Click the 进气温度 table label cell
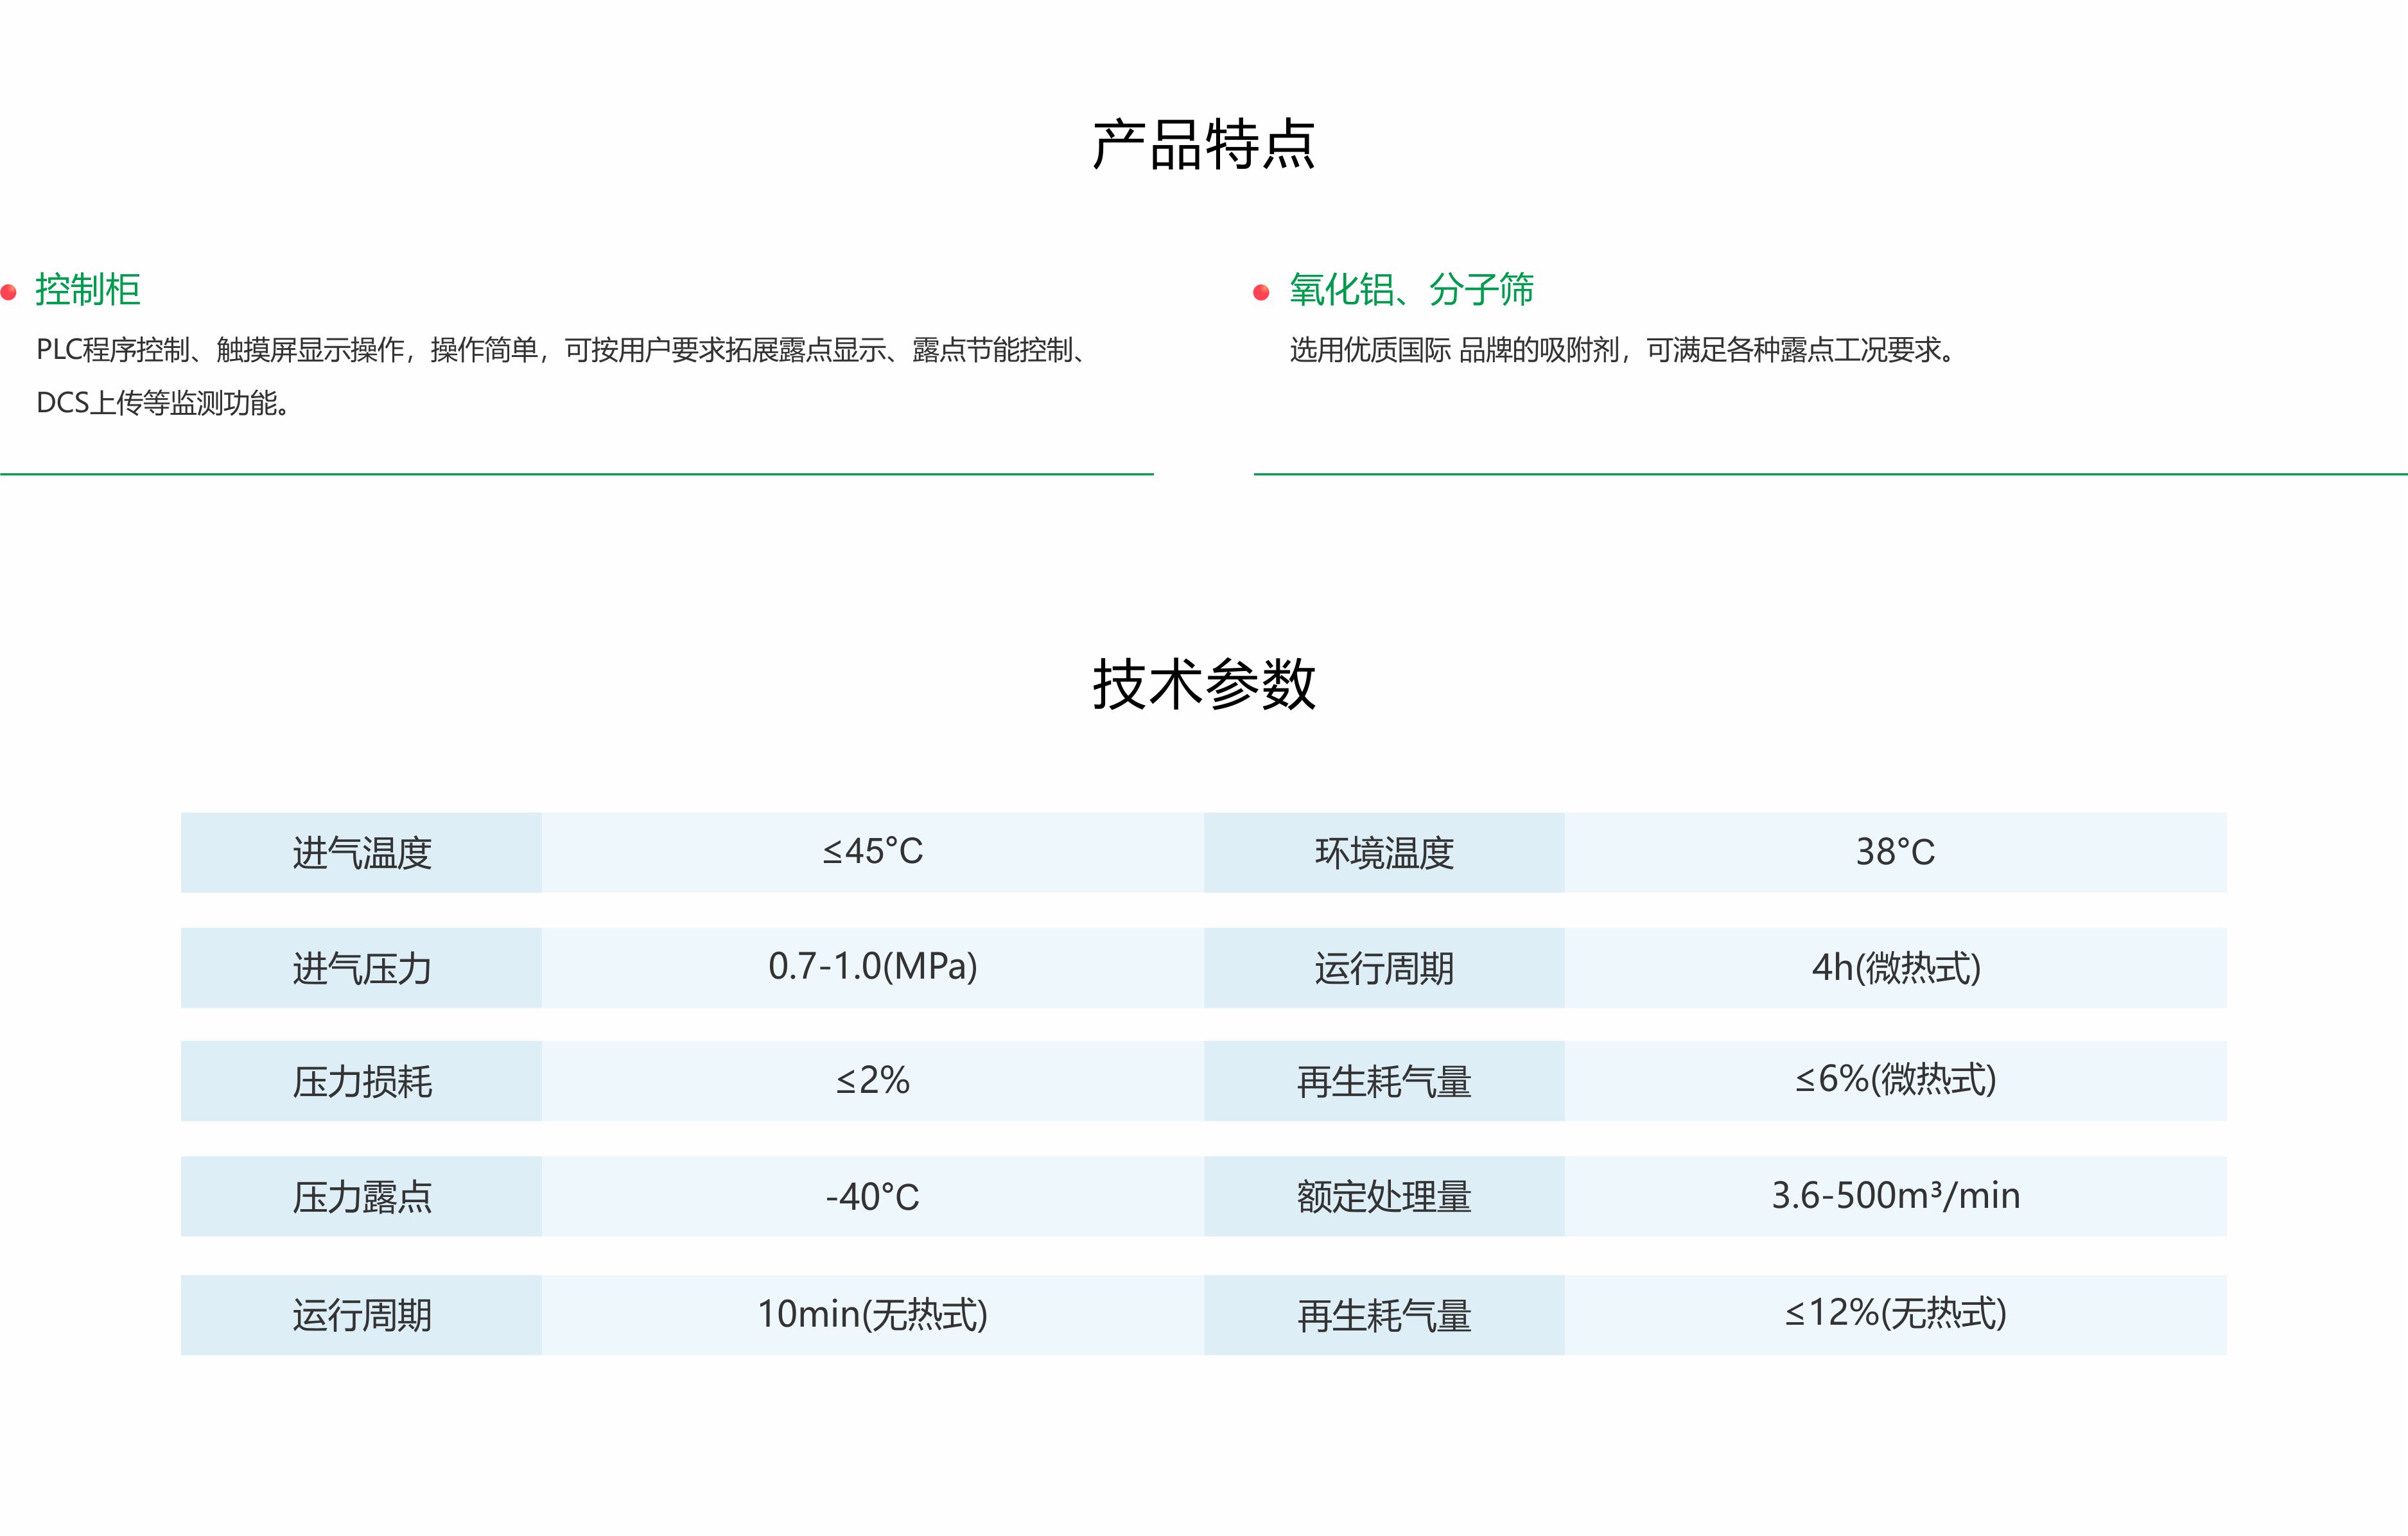Image resolution: width=2408 pixels, height=1536 pixels. [361, 853]
